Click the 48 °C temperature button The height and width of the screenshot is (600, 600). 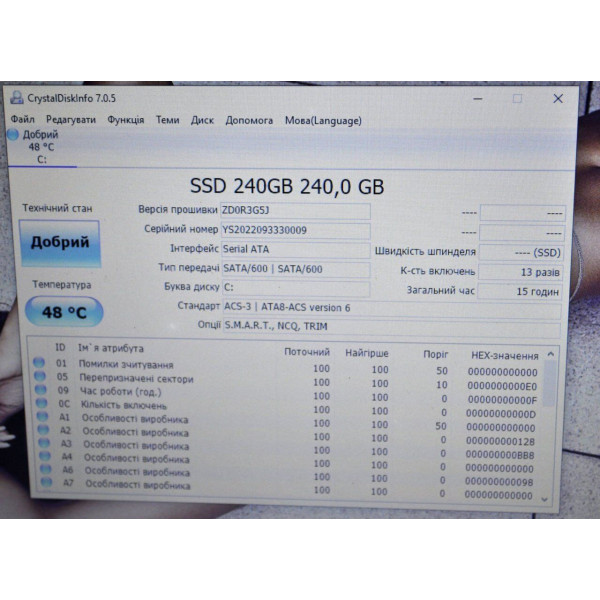64,312
